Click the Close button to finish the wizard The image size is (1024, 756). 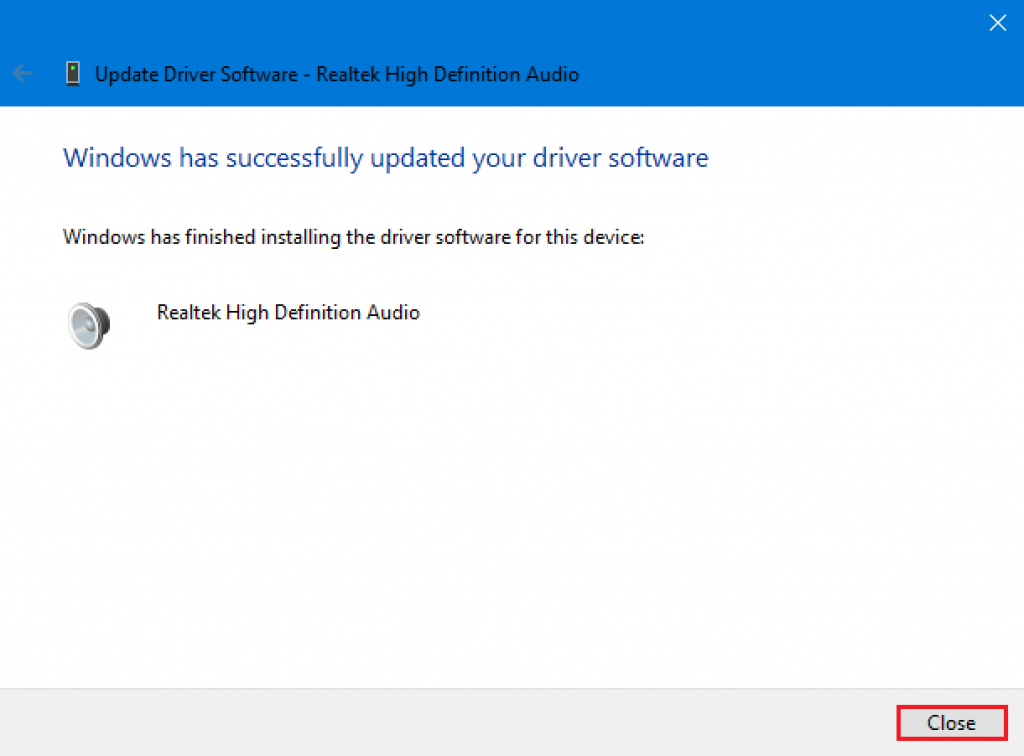(950, 723)
